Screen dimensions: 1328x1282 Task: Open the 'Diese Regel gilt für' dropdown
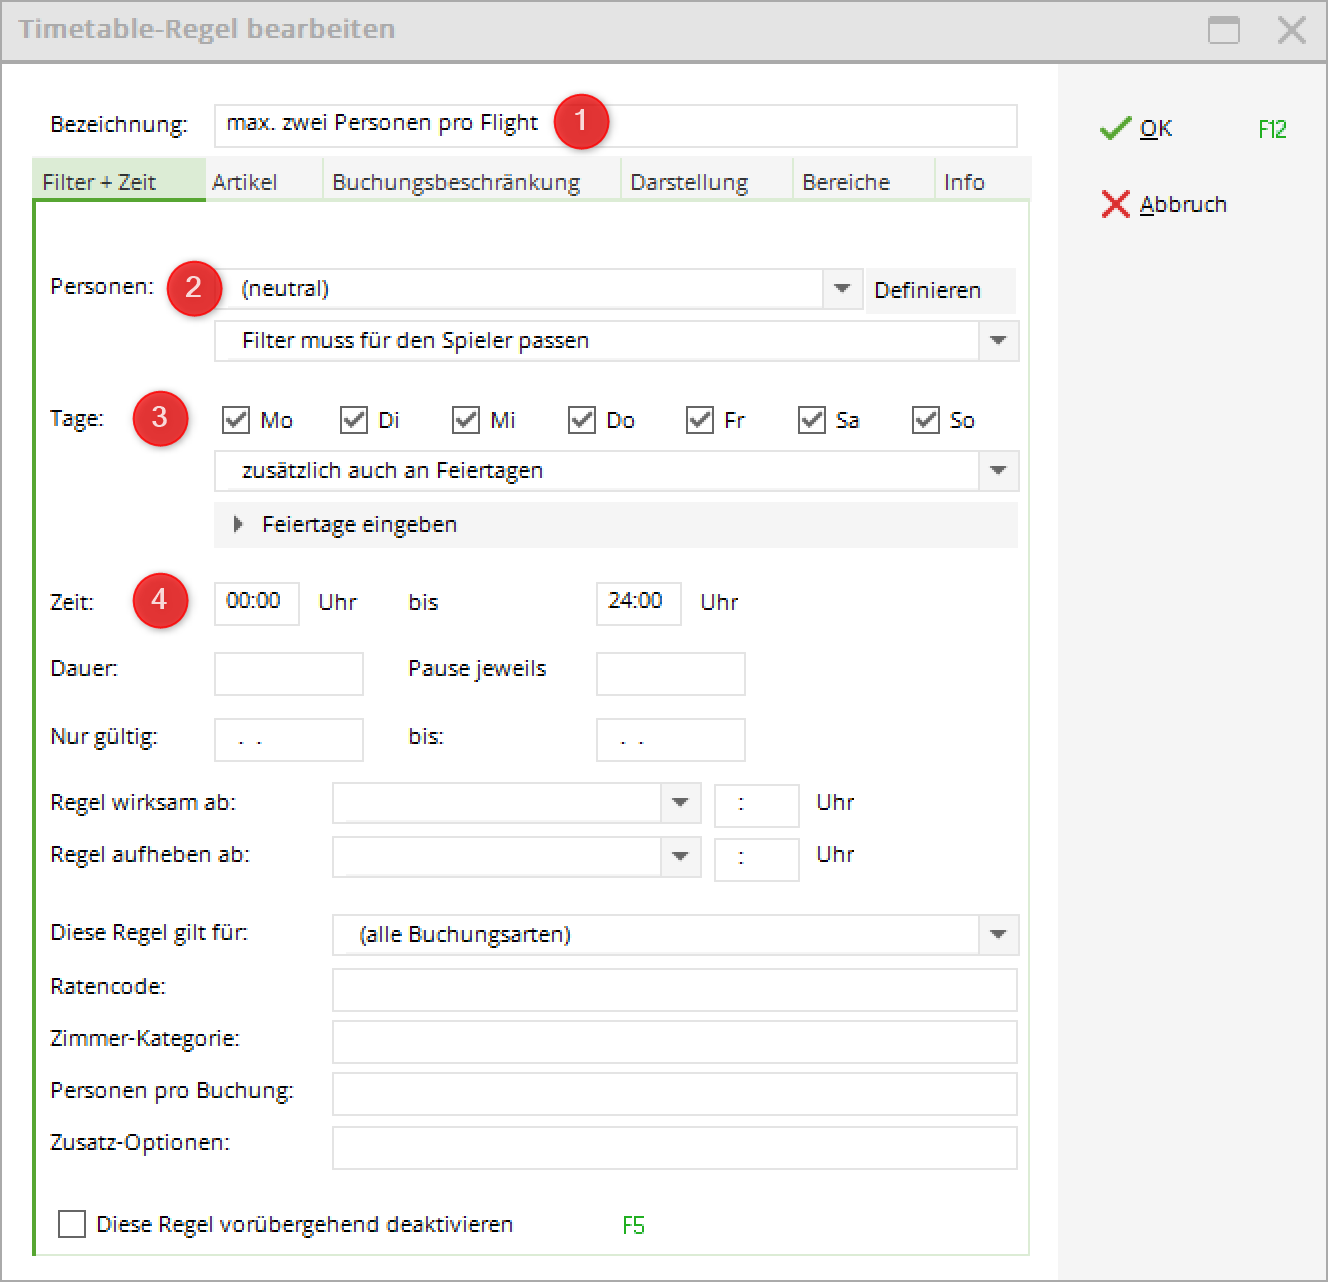click(998, 935)
